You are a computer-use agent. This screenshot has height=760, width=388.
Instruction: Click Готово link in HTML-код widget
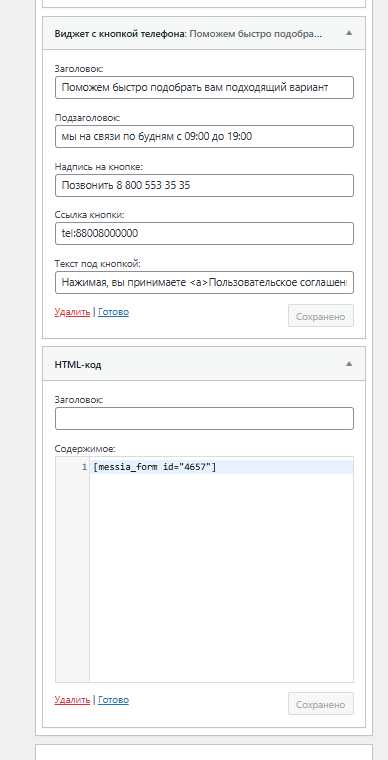pos(113,699)
